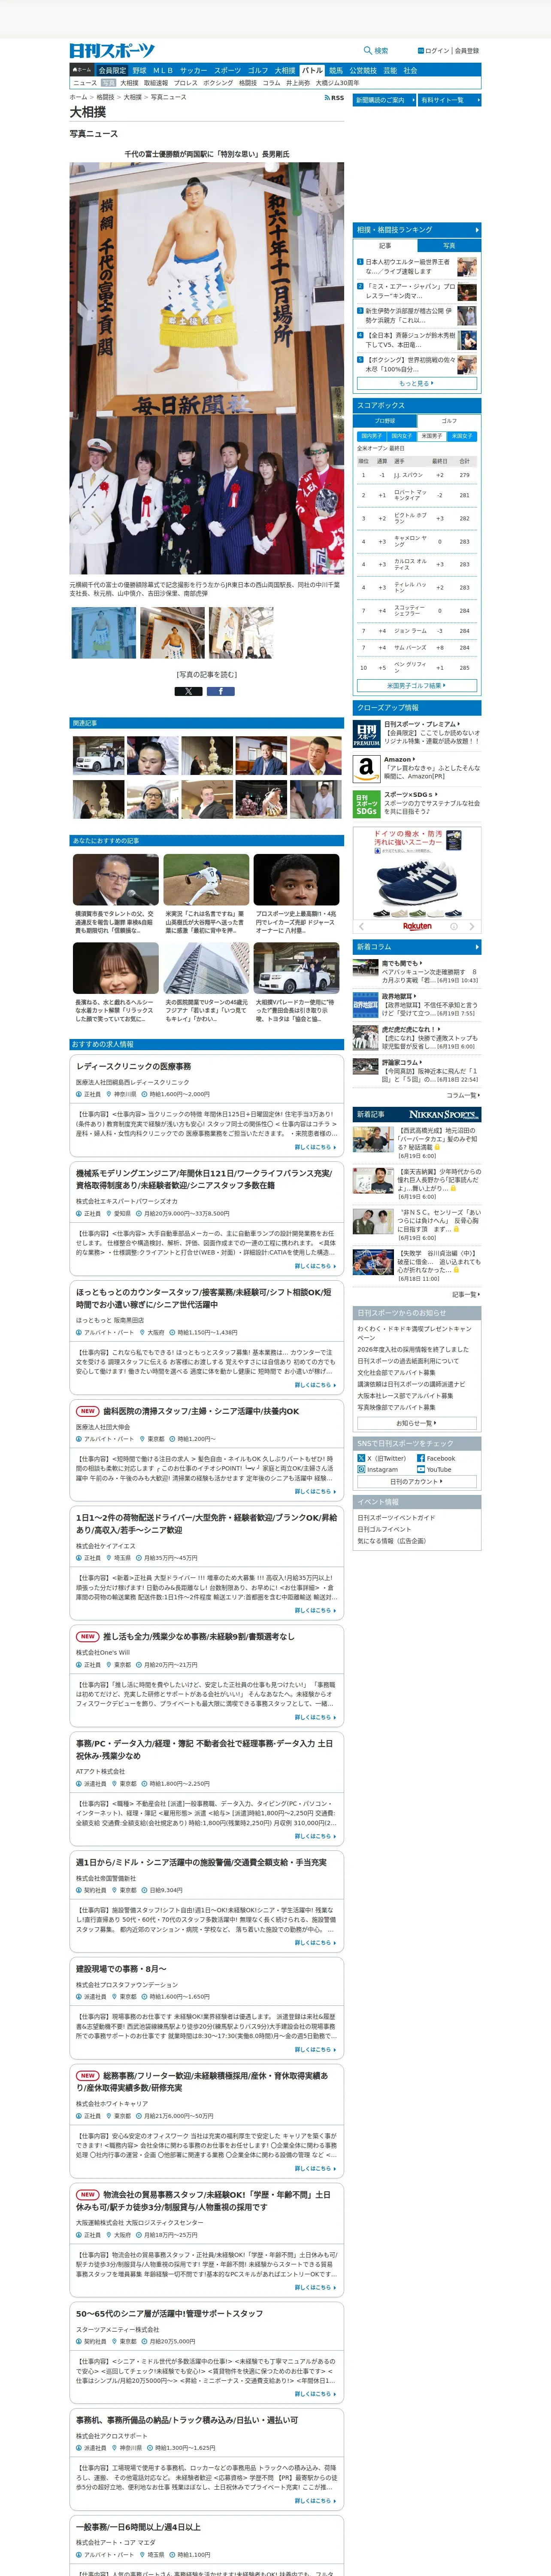Open the 日刊スポーツ SDGs logo promo
This screenshot has width=551, height=2576.
click(366, 804)
